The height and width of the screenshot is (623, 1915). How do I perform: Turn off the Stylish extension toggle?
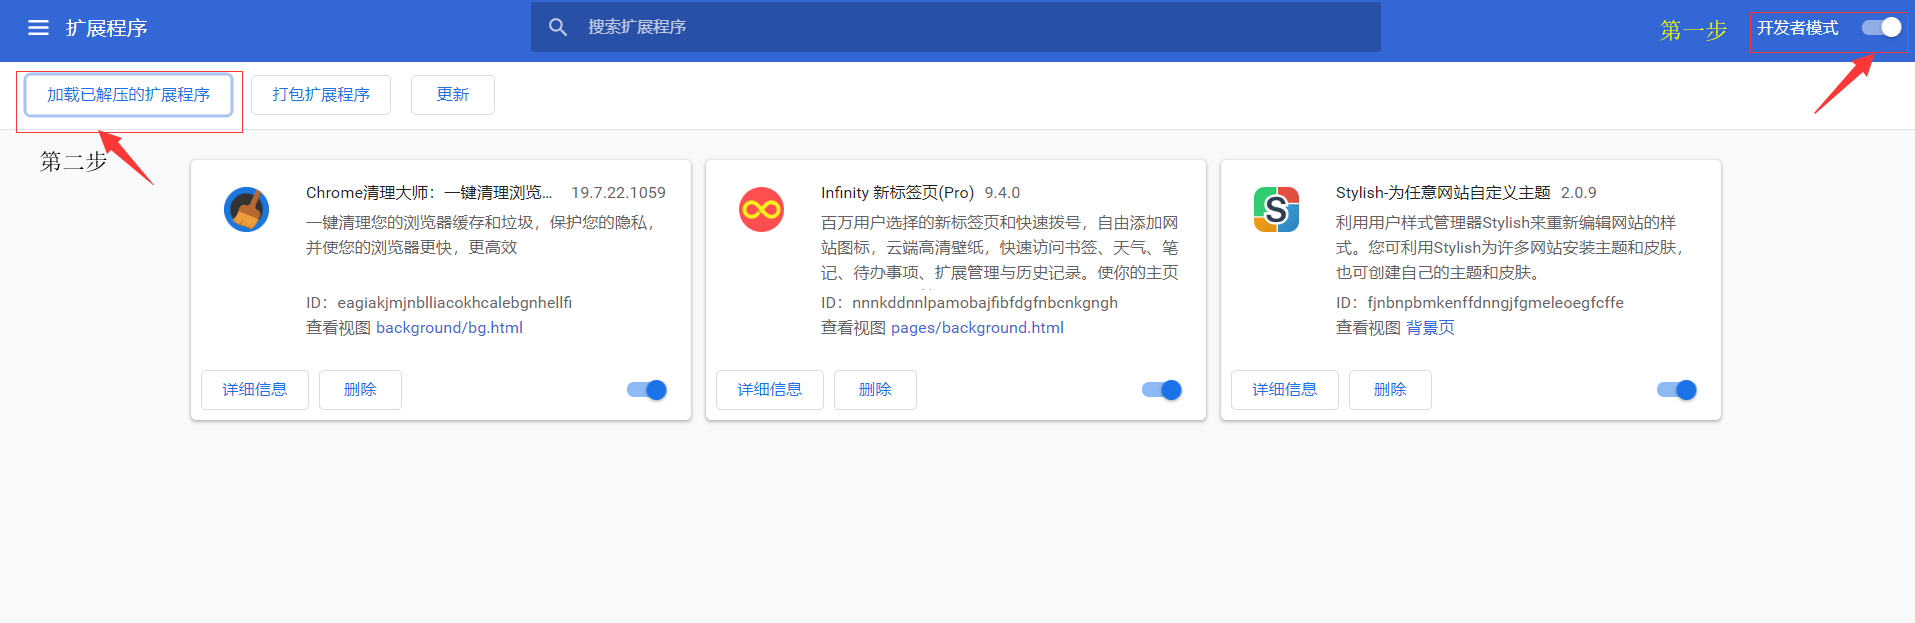[1677, 390]
